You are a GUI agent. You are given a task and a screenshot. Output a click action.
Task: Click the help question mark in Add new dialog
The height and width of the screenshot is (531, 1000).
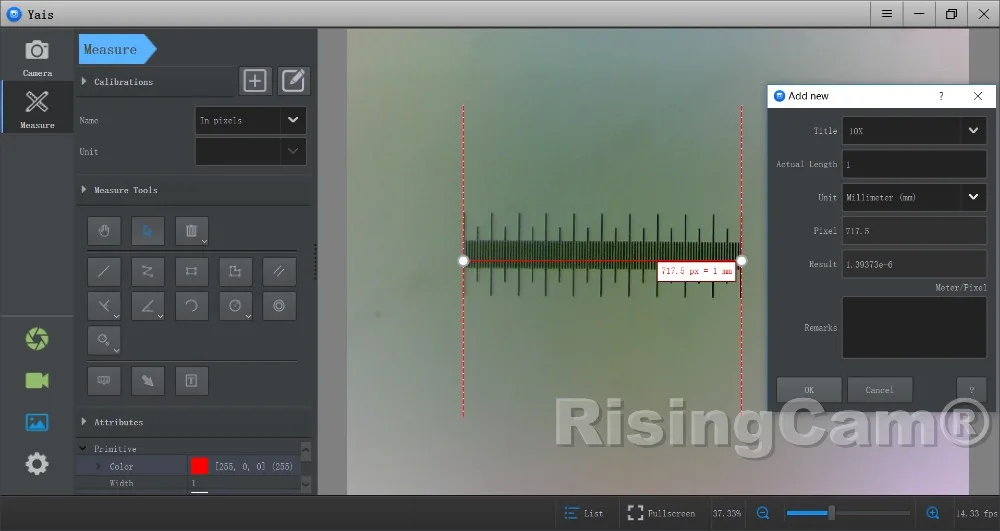(x=941, y=96)
